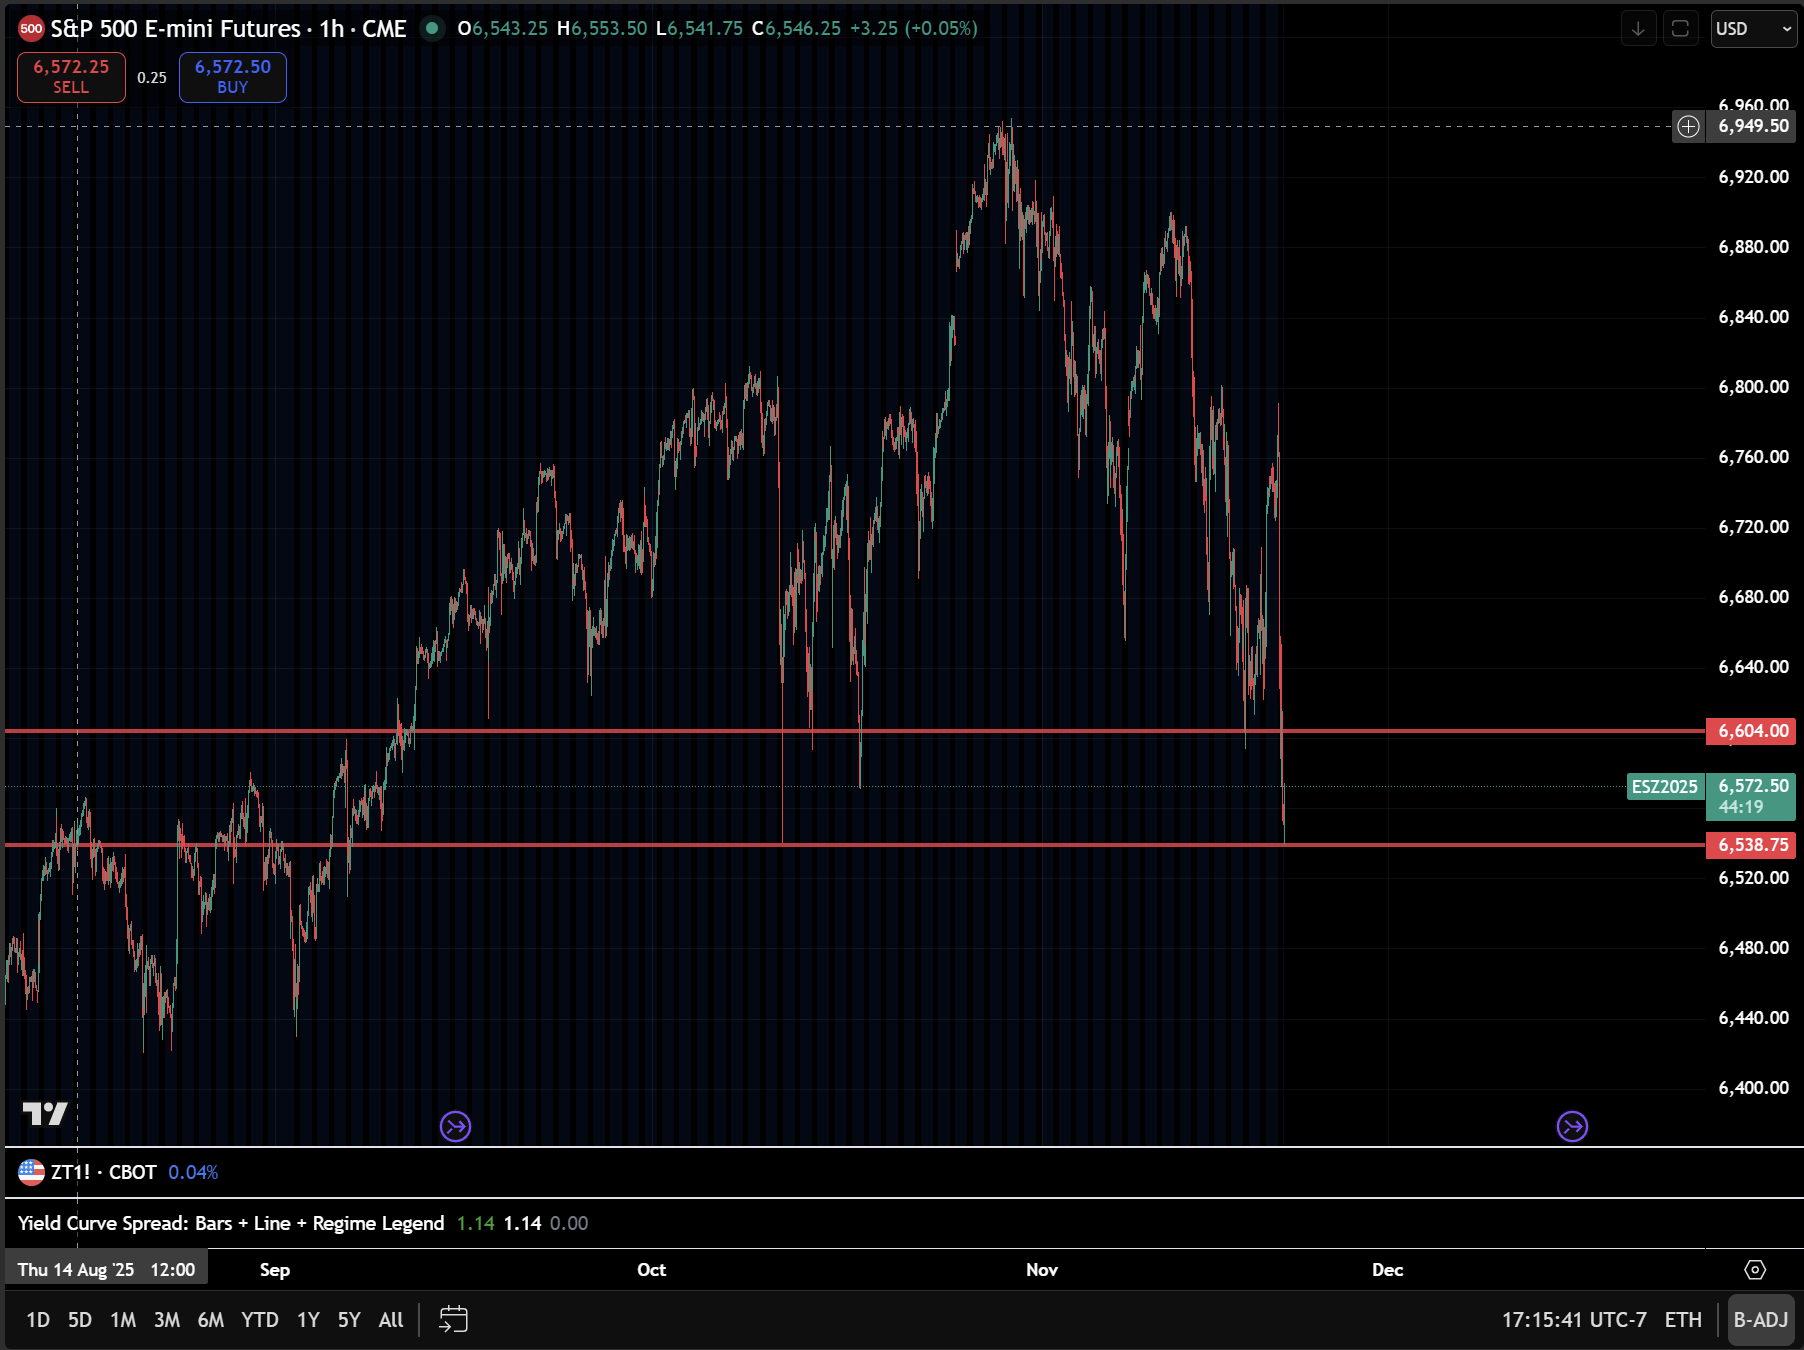The height and width of the screenshot is (1350, 1804).
Task: Click the circled plus marker near the high
Action: click(x=1687, y=127)
